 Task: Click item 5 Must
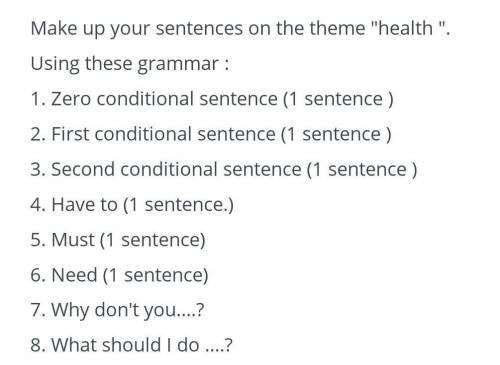tap(118, 240)
